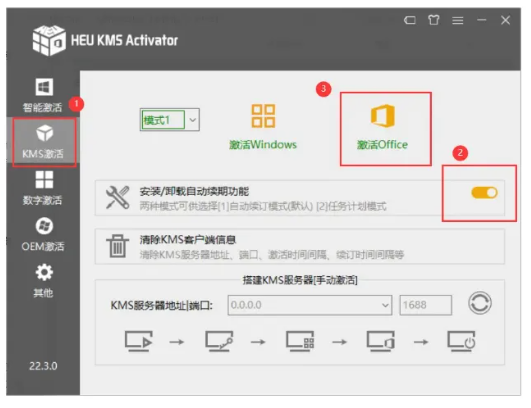Click the monitor with grid step icon
This screenshot has height=408, width=531.
(x=300, y=341)
